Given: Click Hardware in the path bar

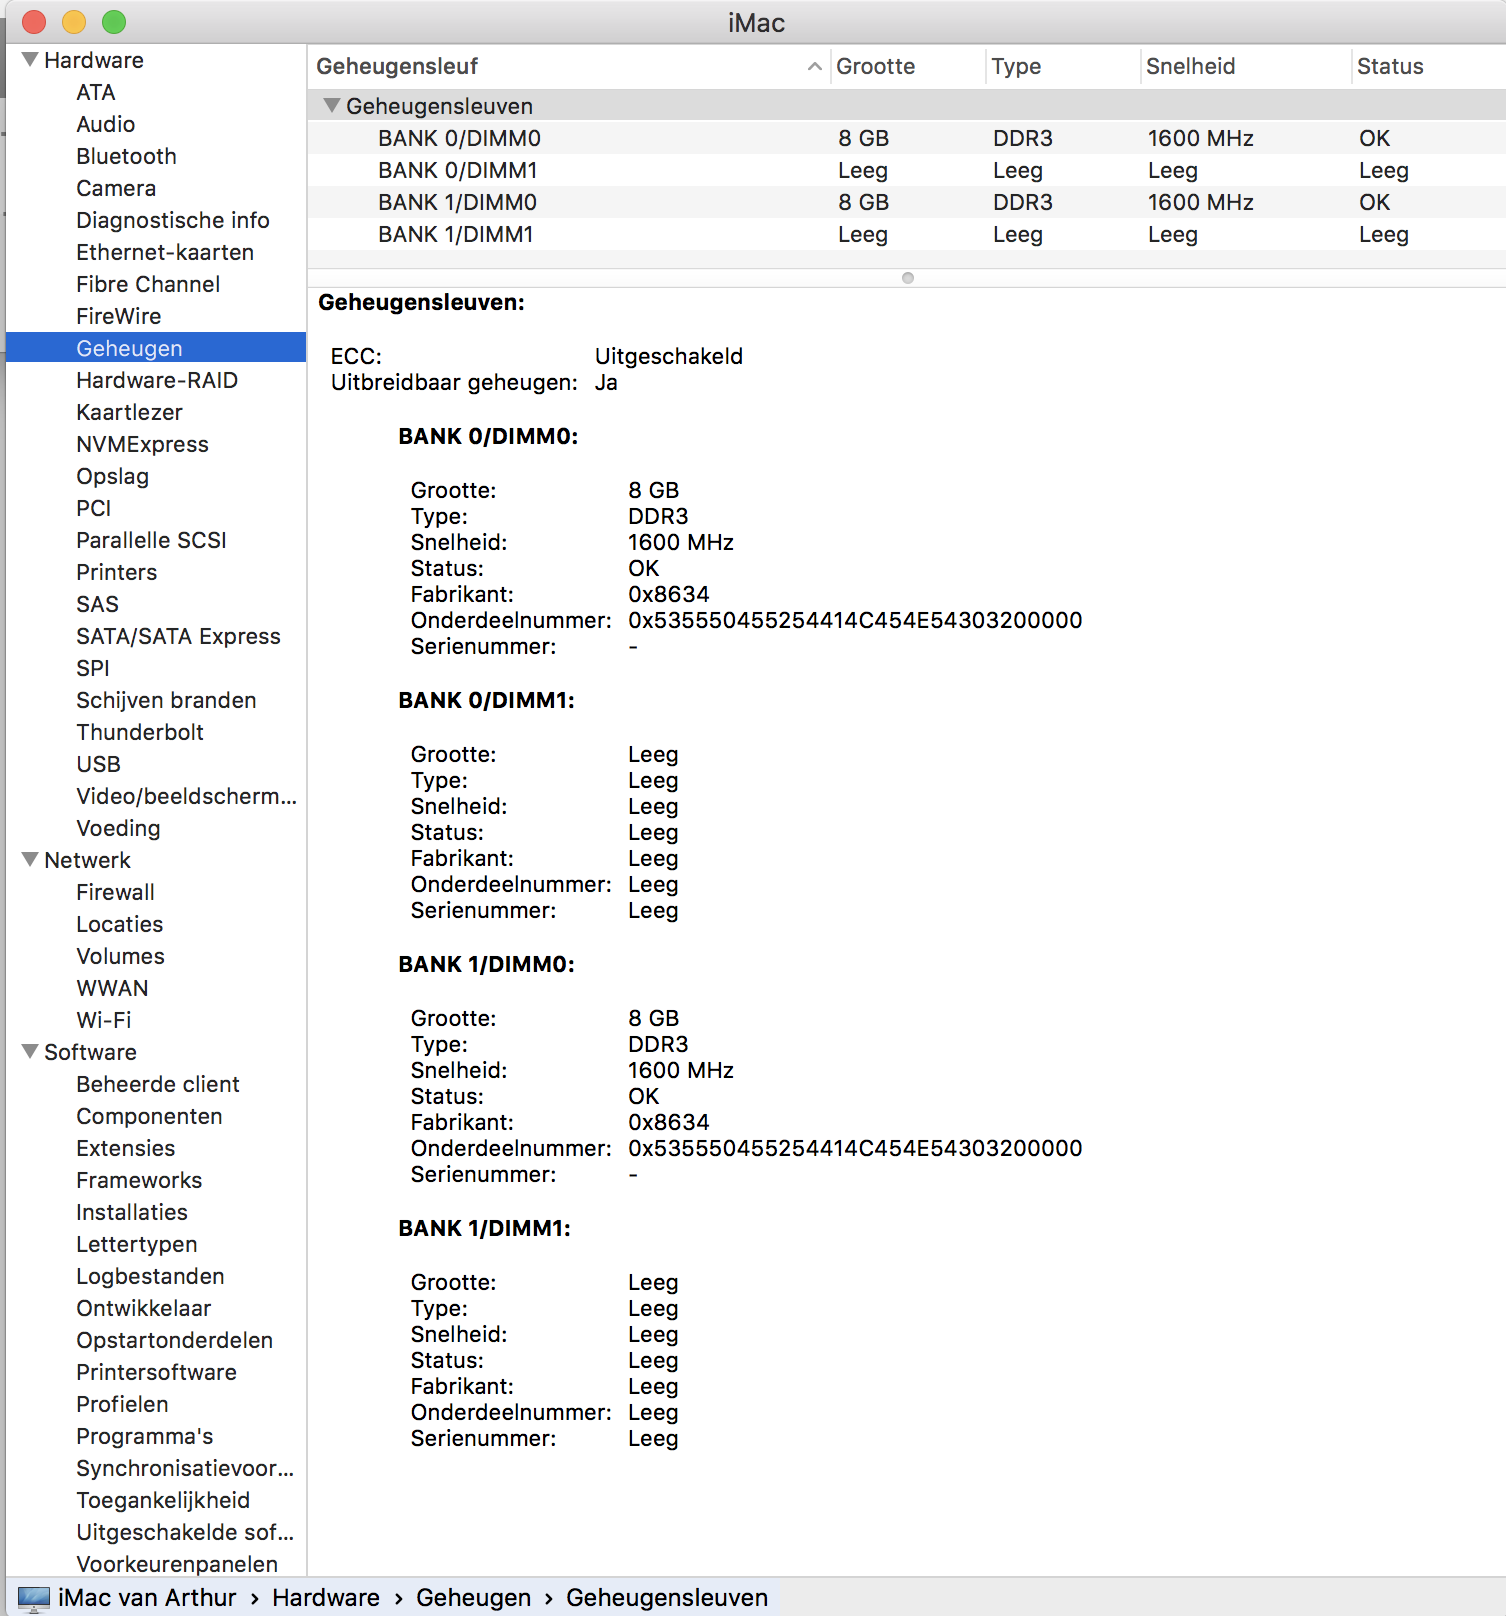Looking at the screenshot, I should coord(326,1598).
